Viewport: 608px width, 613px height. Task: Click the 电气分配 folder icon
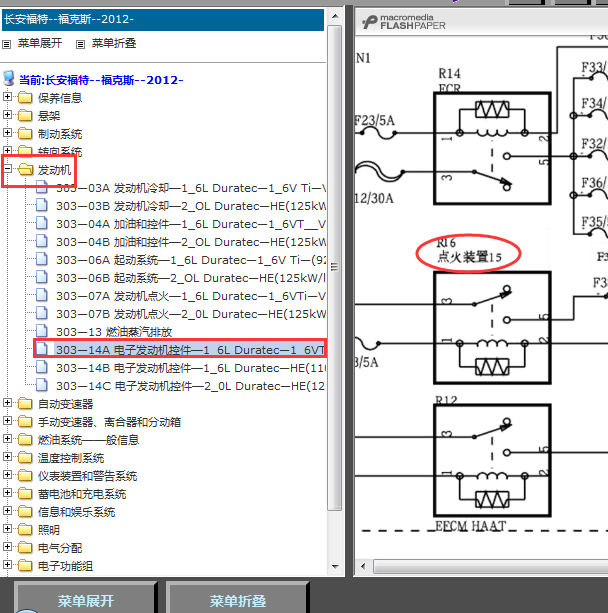pyautogui.click(x=25, y=547)
